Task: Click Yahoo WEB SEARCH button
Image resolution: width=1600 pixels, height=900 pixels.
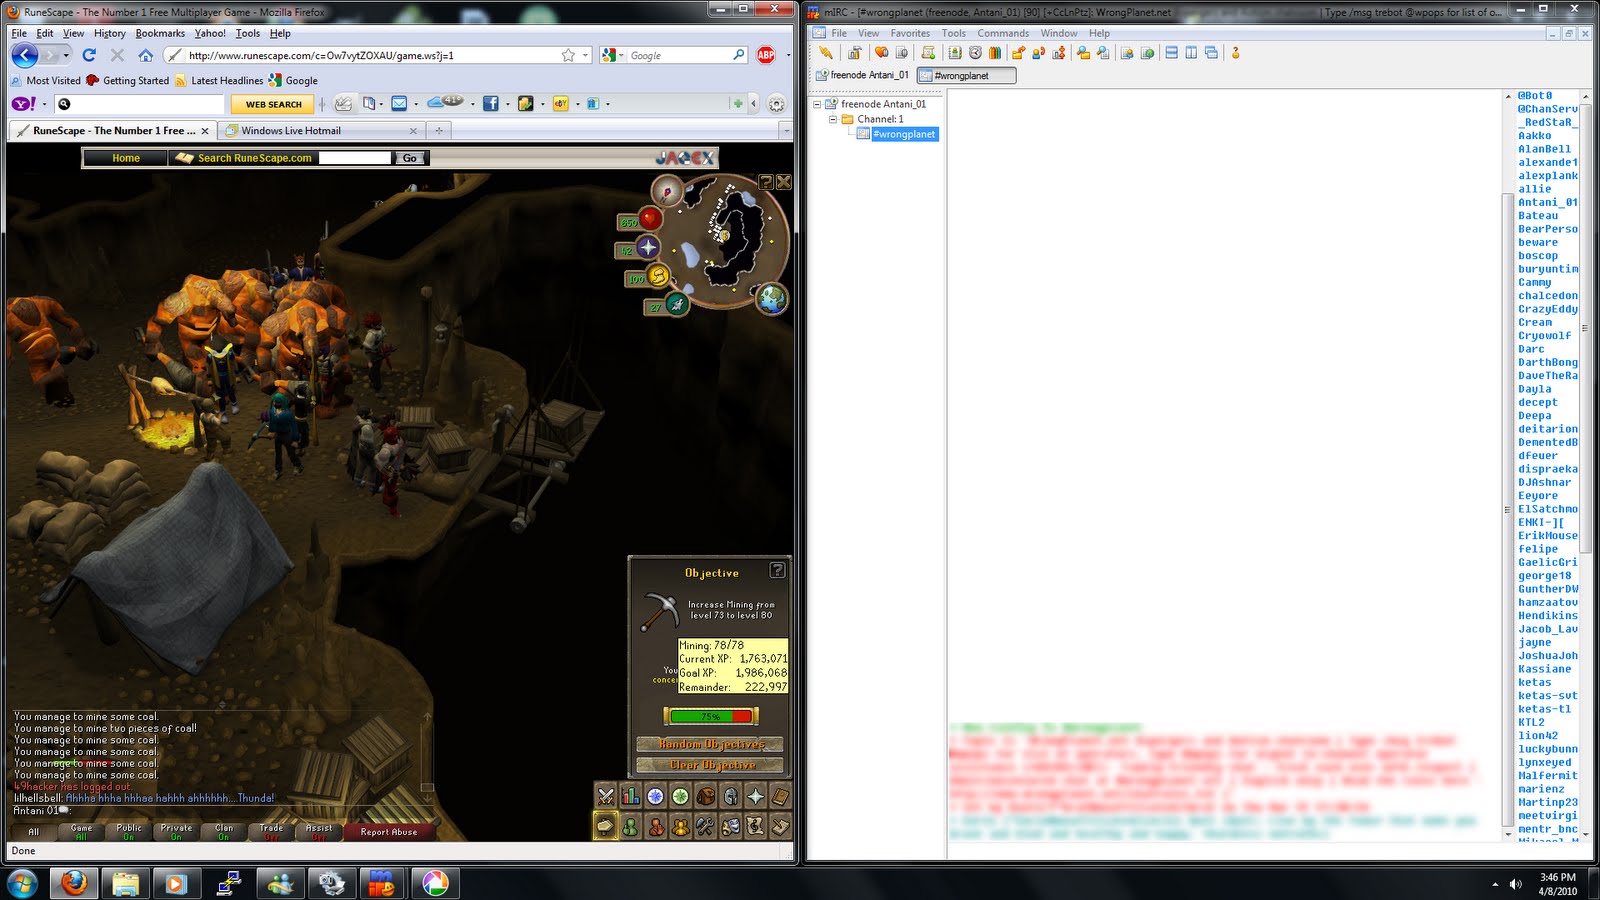Action: coord(273,104)
